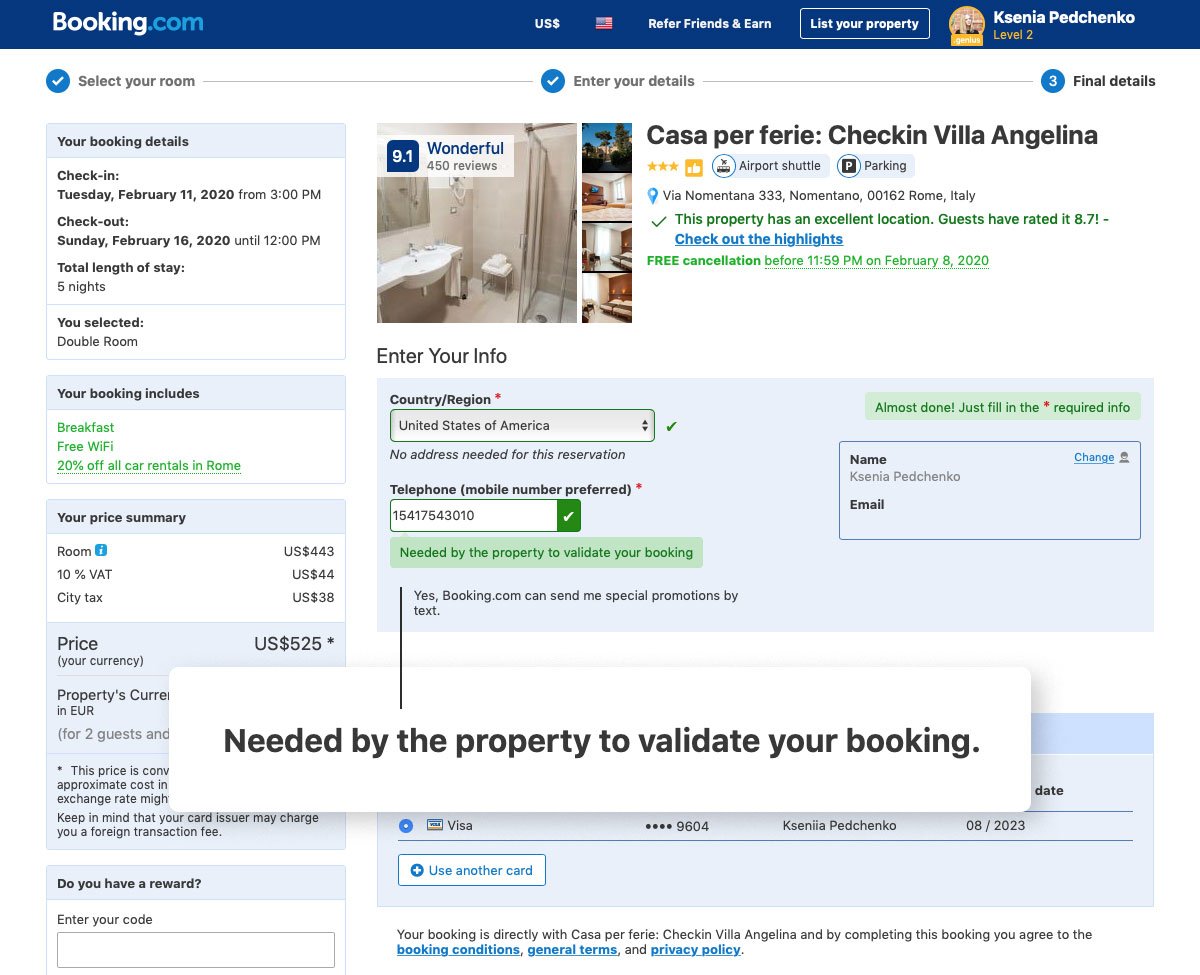Click the City tax US$38 row
The height and width of the screenshot is (975, 1200).
point(196,598)
